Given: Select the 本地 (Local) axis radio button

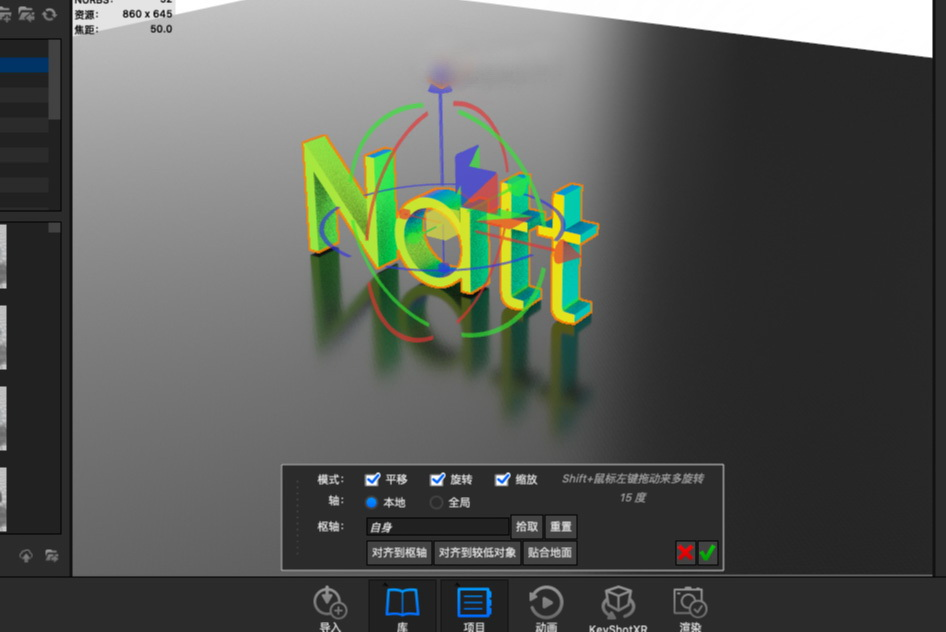Looking at the screenshot, I should pyautogui.click(x=372, y=503).
